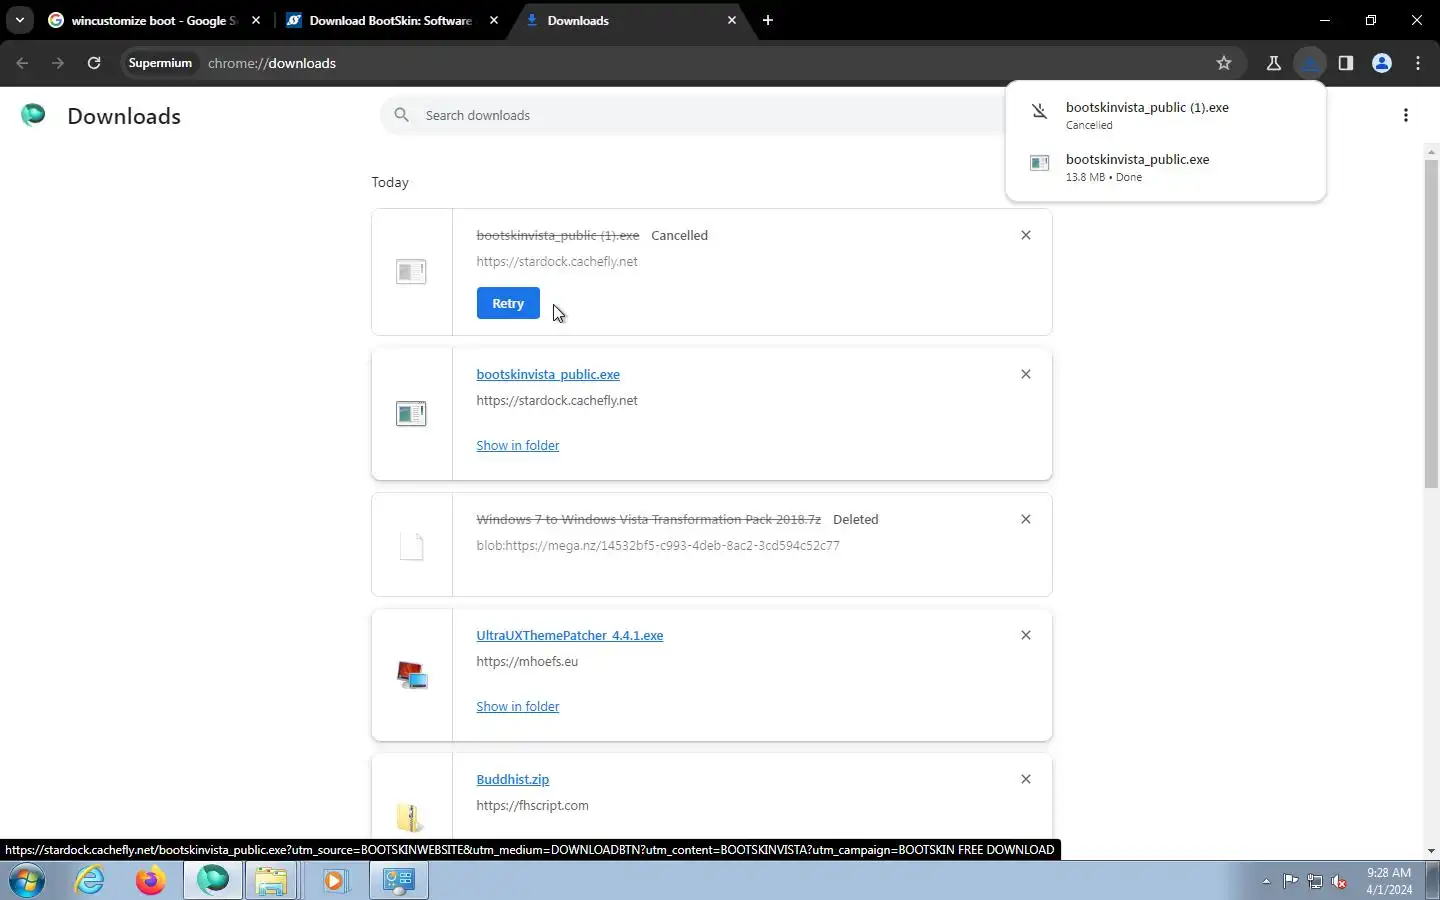This screenshot has height=900, width=1440.
Task: Open the Downloads page more actions menu
Action: pos(1405,115)
